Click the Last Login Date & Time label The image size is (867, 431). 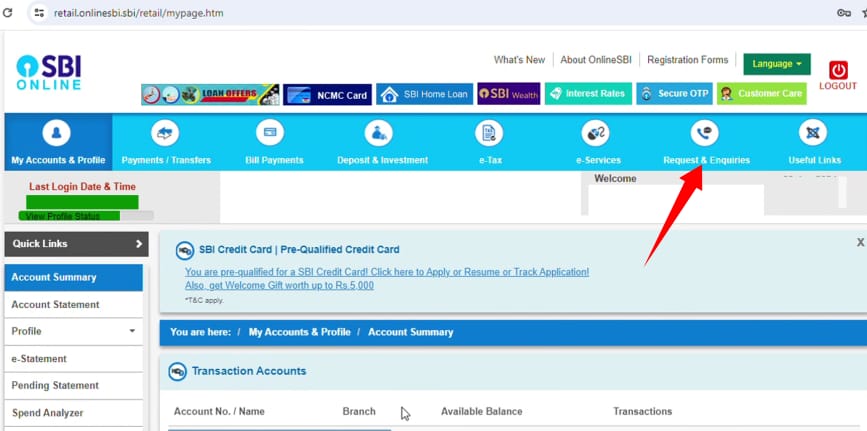(x=82, y=187)
